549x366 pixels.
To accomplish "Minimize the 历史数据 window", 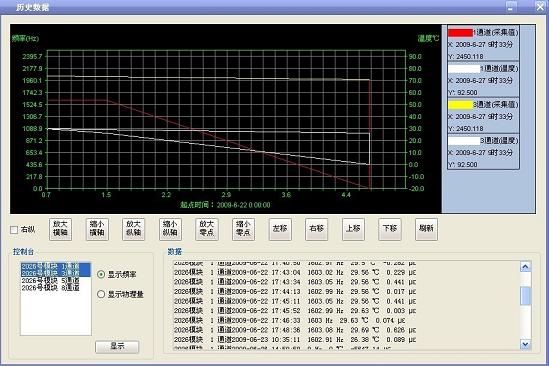I will pos(511,7).
